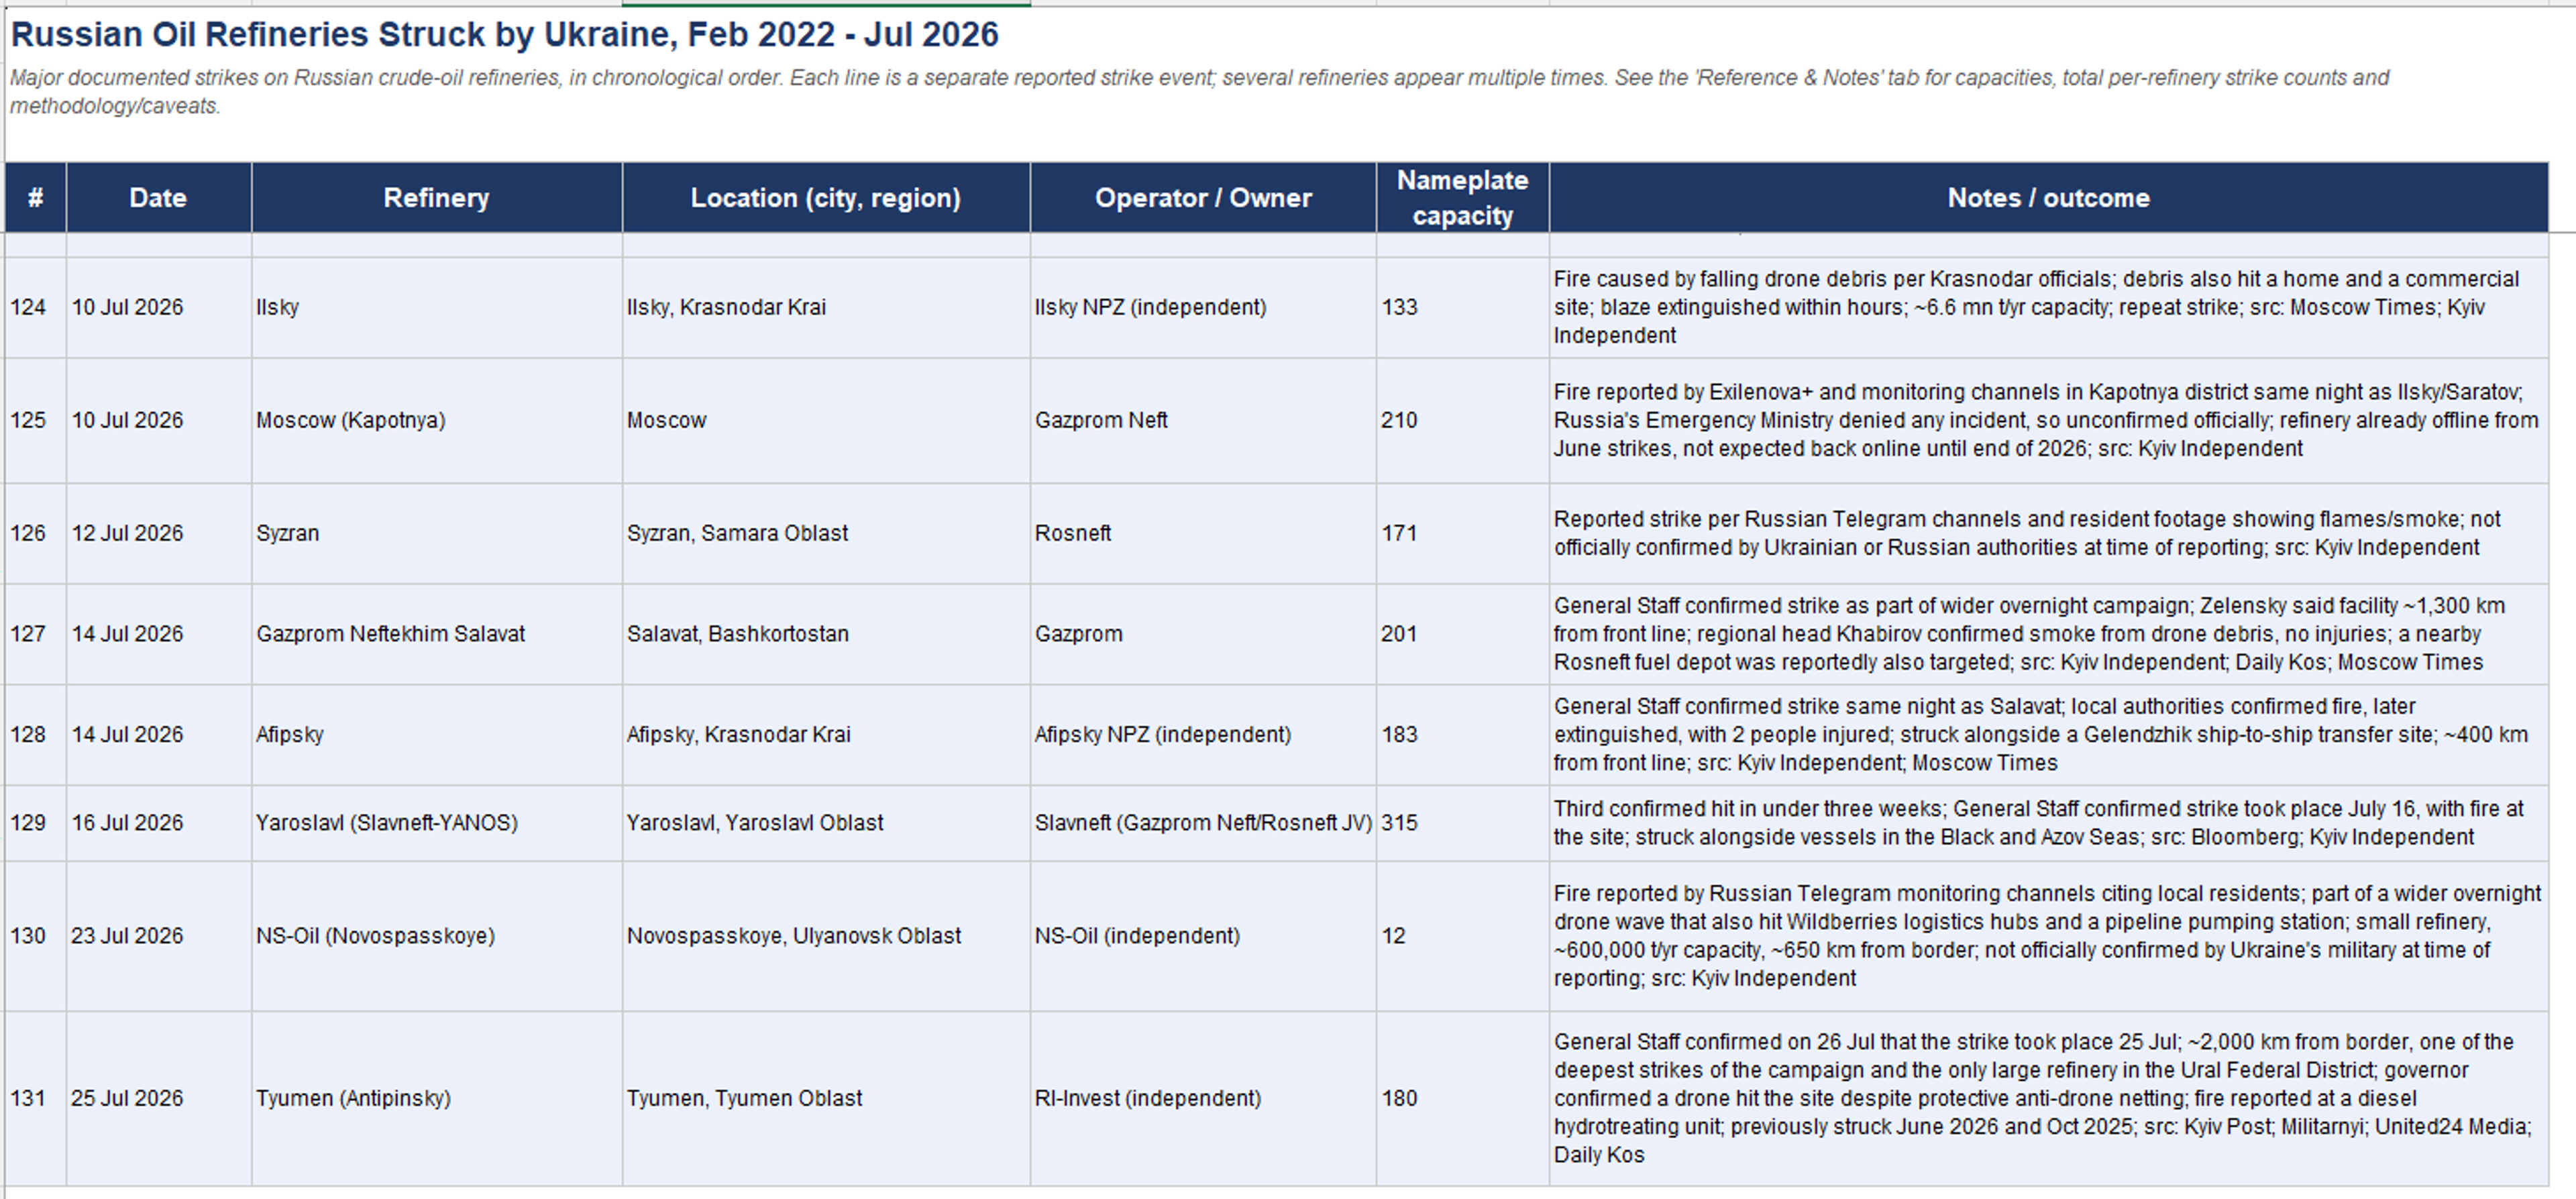This screenshot has width=2576, height=1199.
Task: Click the 'Operator / Owner' column header
Action: click(x=1203, y=198)
